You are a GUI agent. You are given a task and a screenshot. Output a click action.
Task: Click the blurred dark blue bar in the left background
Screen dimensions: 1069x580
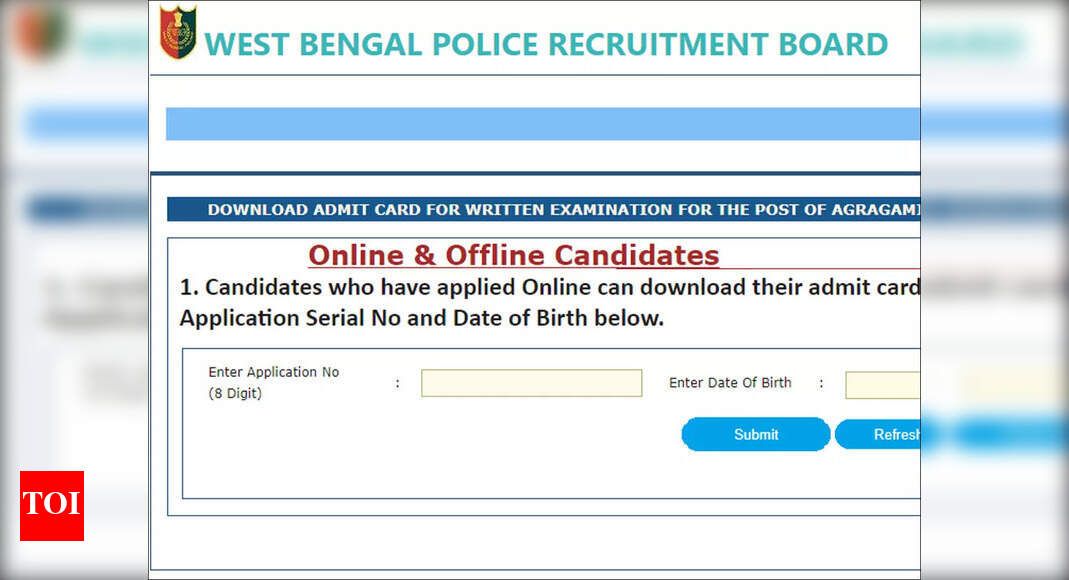coord(87,209)
